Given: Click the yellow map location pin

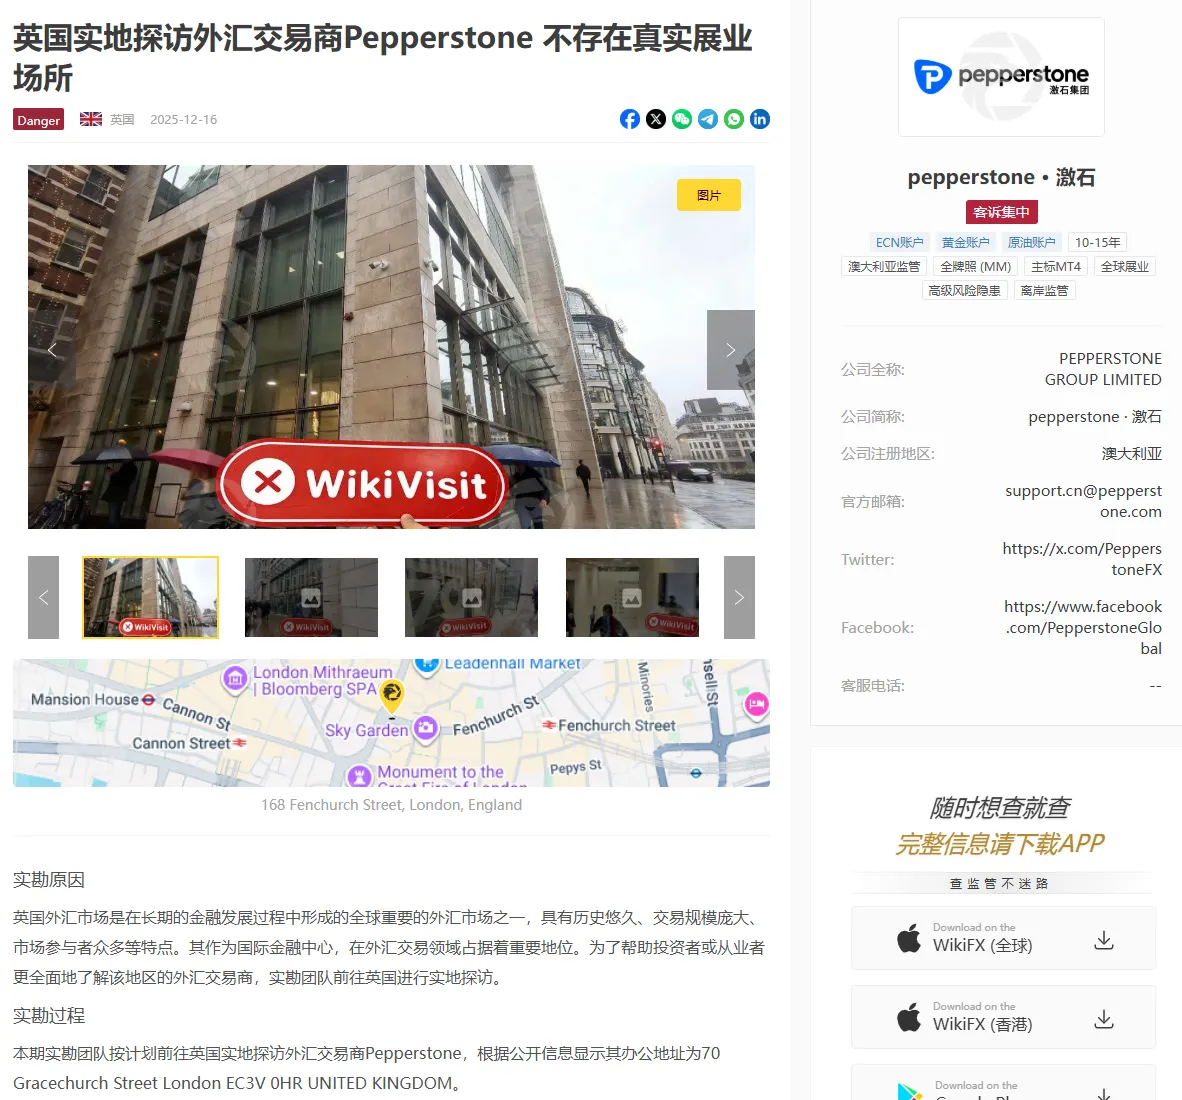Looking at the screenshot, I should pyautogui.click(x=392, y=696).
